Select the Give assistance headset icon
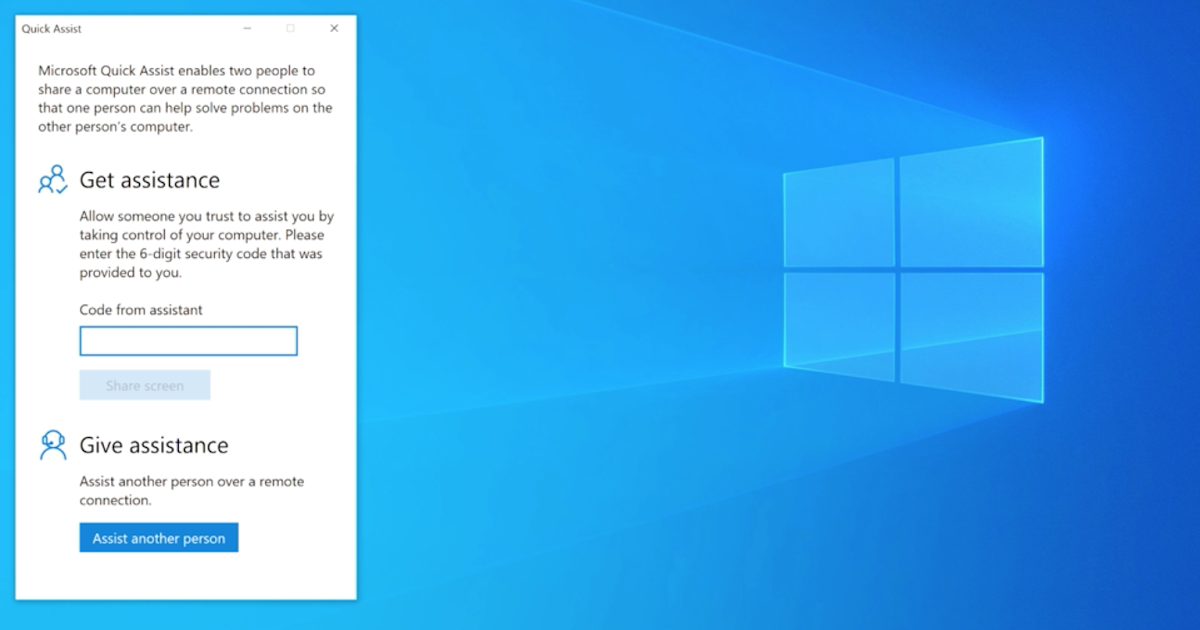 pos(52,444)
